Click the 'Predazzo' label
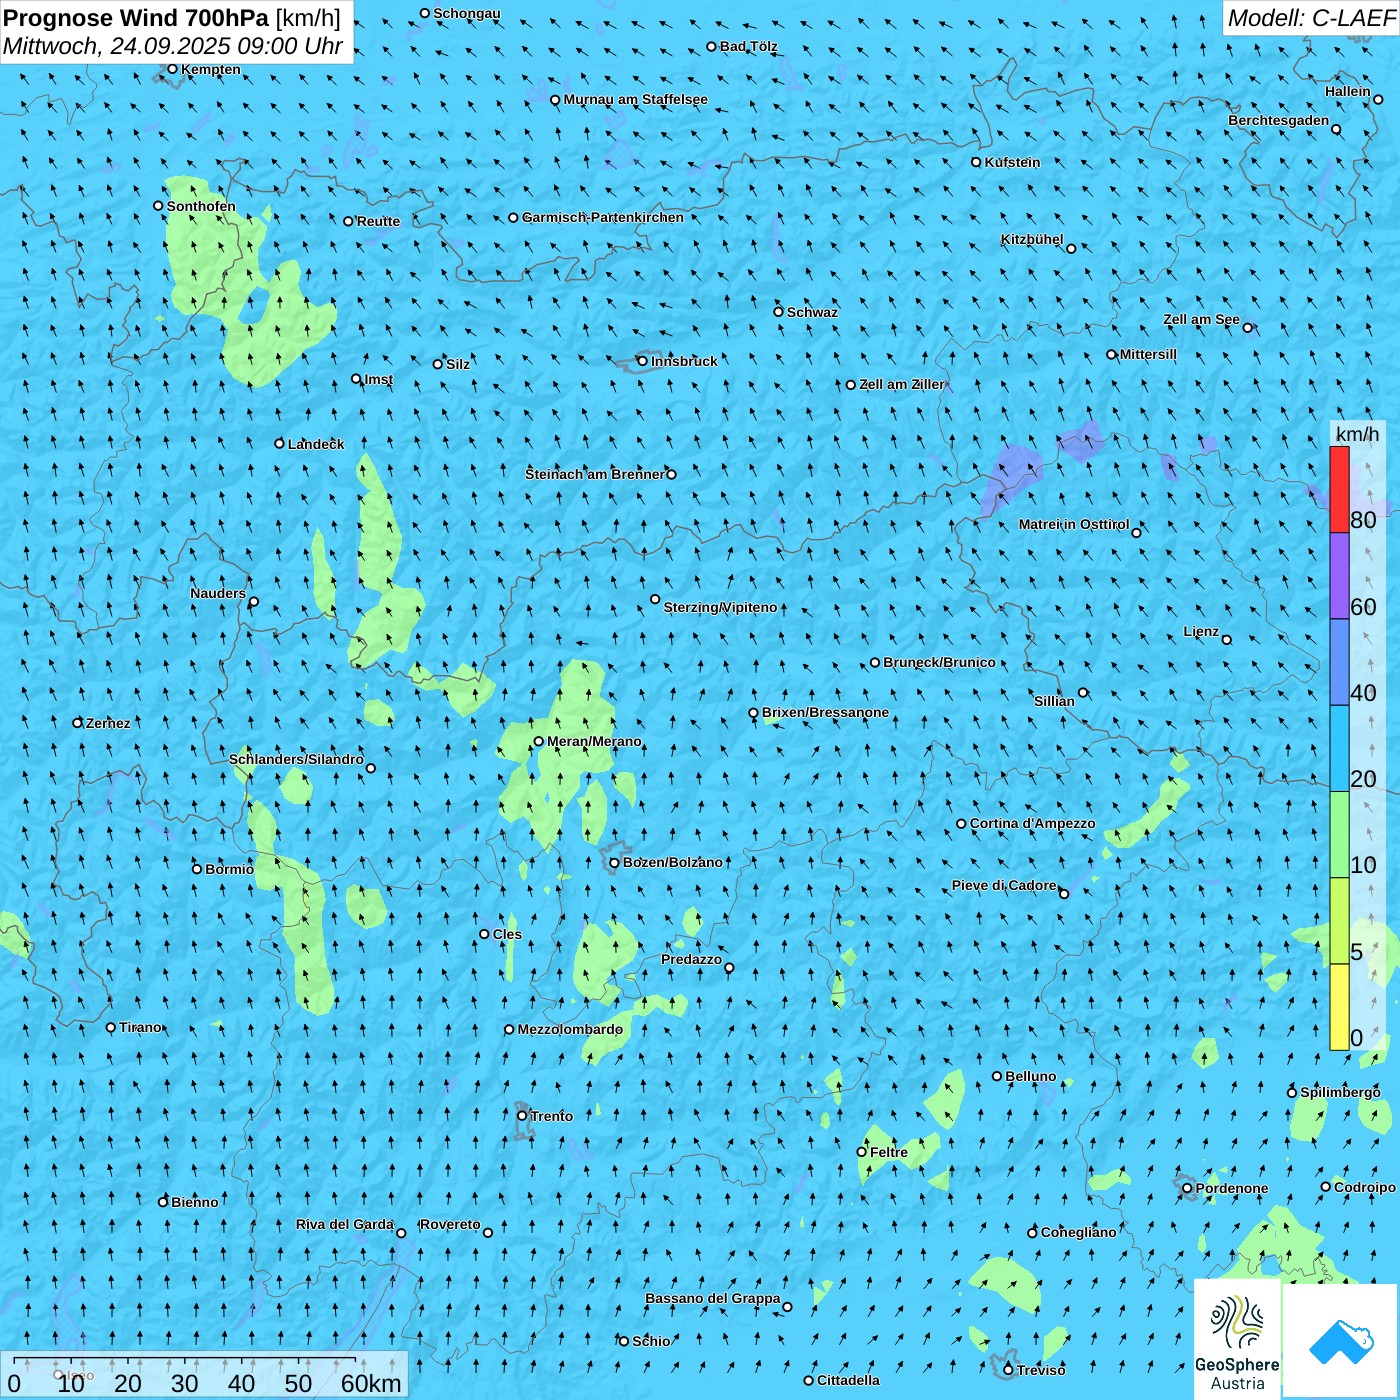This screenshot has width=1400, height=1400. pos(692,959)
